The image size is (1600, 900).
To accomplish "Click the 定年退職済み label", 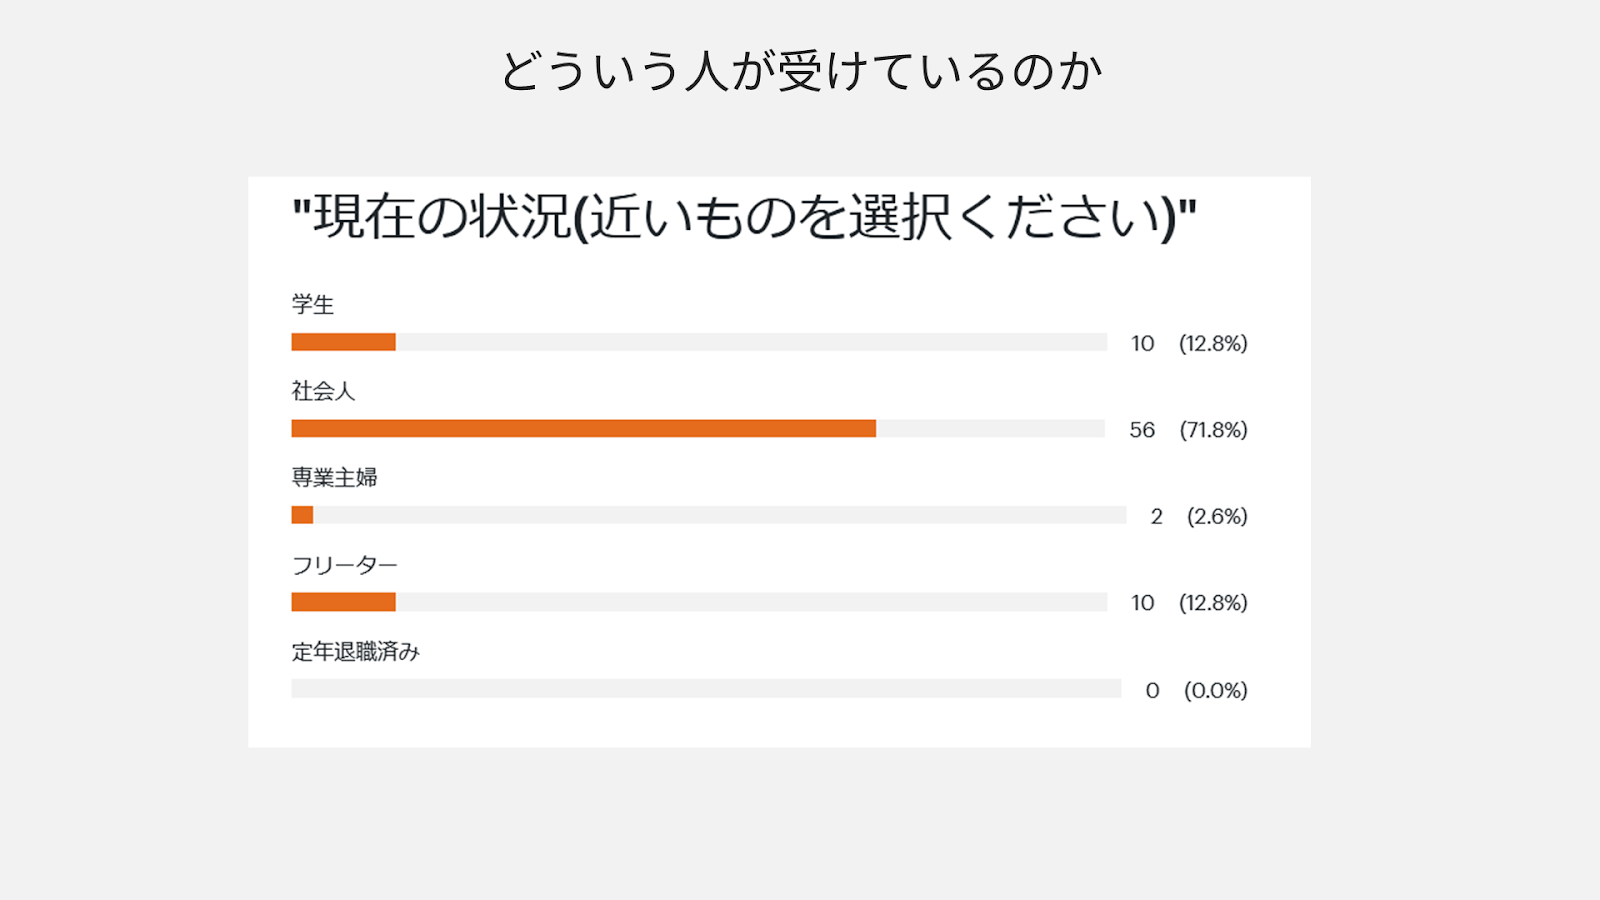I will click(355, 652).
